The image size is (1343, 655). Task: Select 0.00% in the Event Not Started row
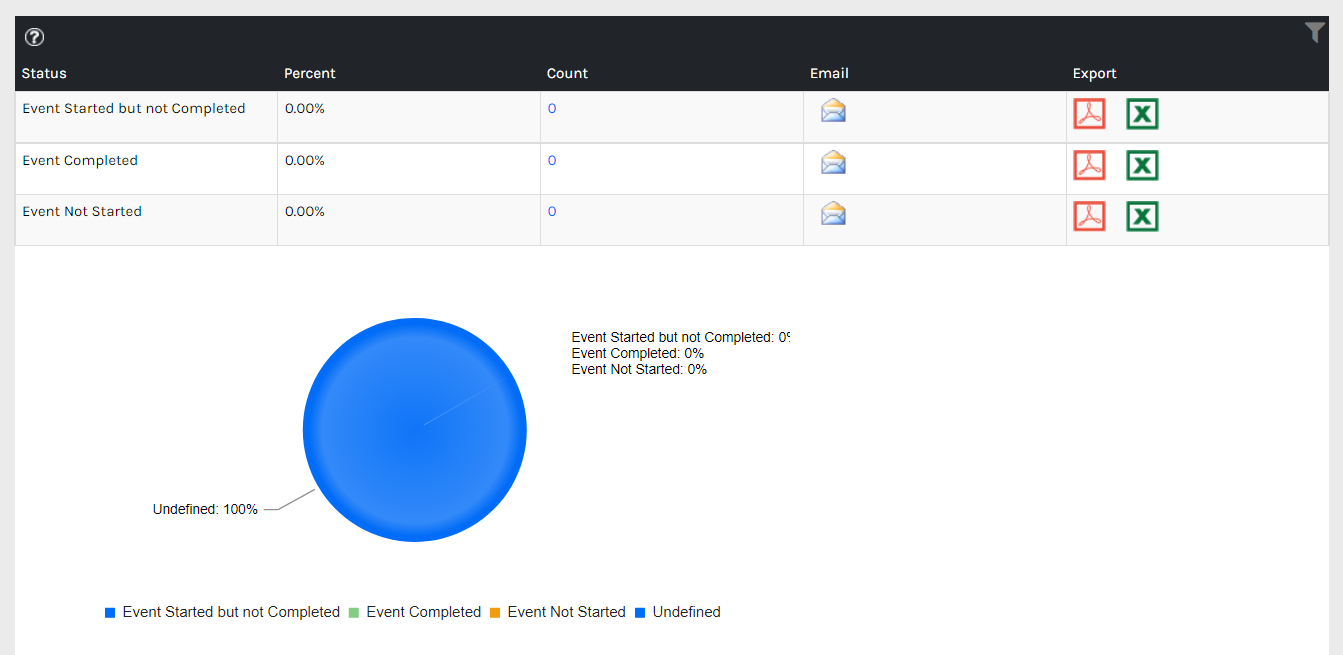pyautogui.click(x=305, y=211)
